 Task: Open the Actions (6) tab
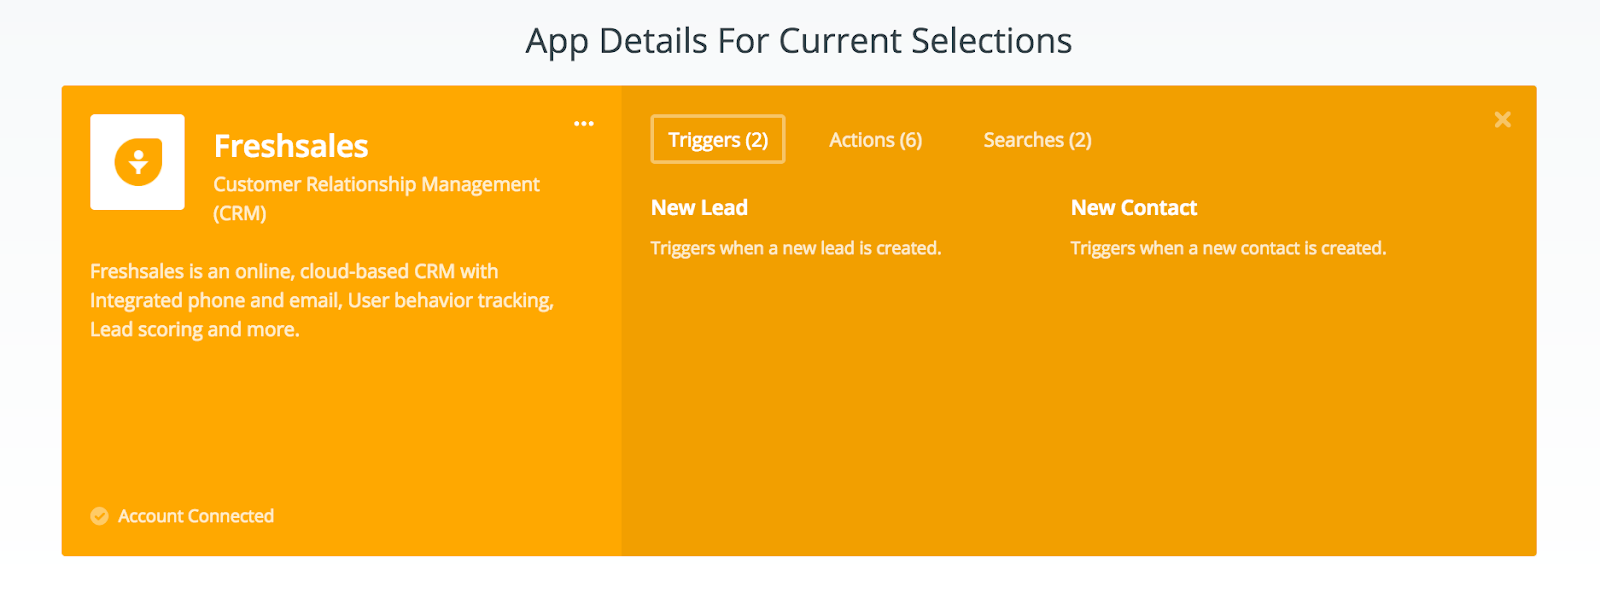pyautogui.click(x=875, y=140)
